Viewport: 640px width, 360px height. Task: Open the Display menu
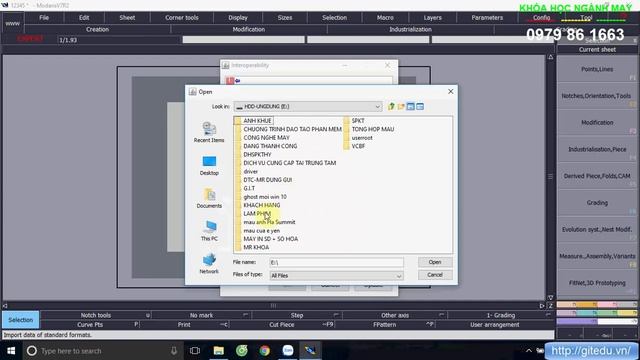coord(238,18)
